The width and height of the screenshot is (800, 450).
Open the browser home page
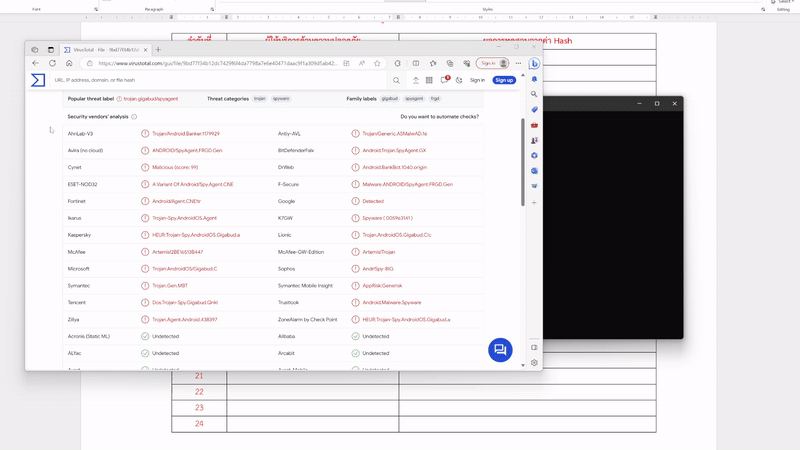click(69, 63)
